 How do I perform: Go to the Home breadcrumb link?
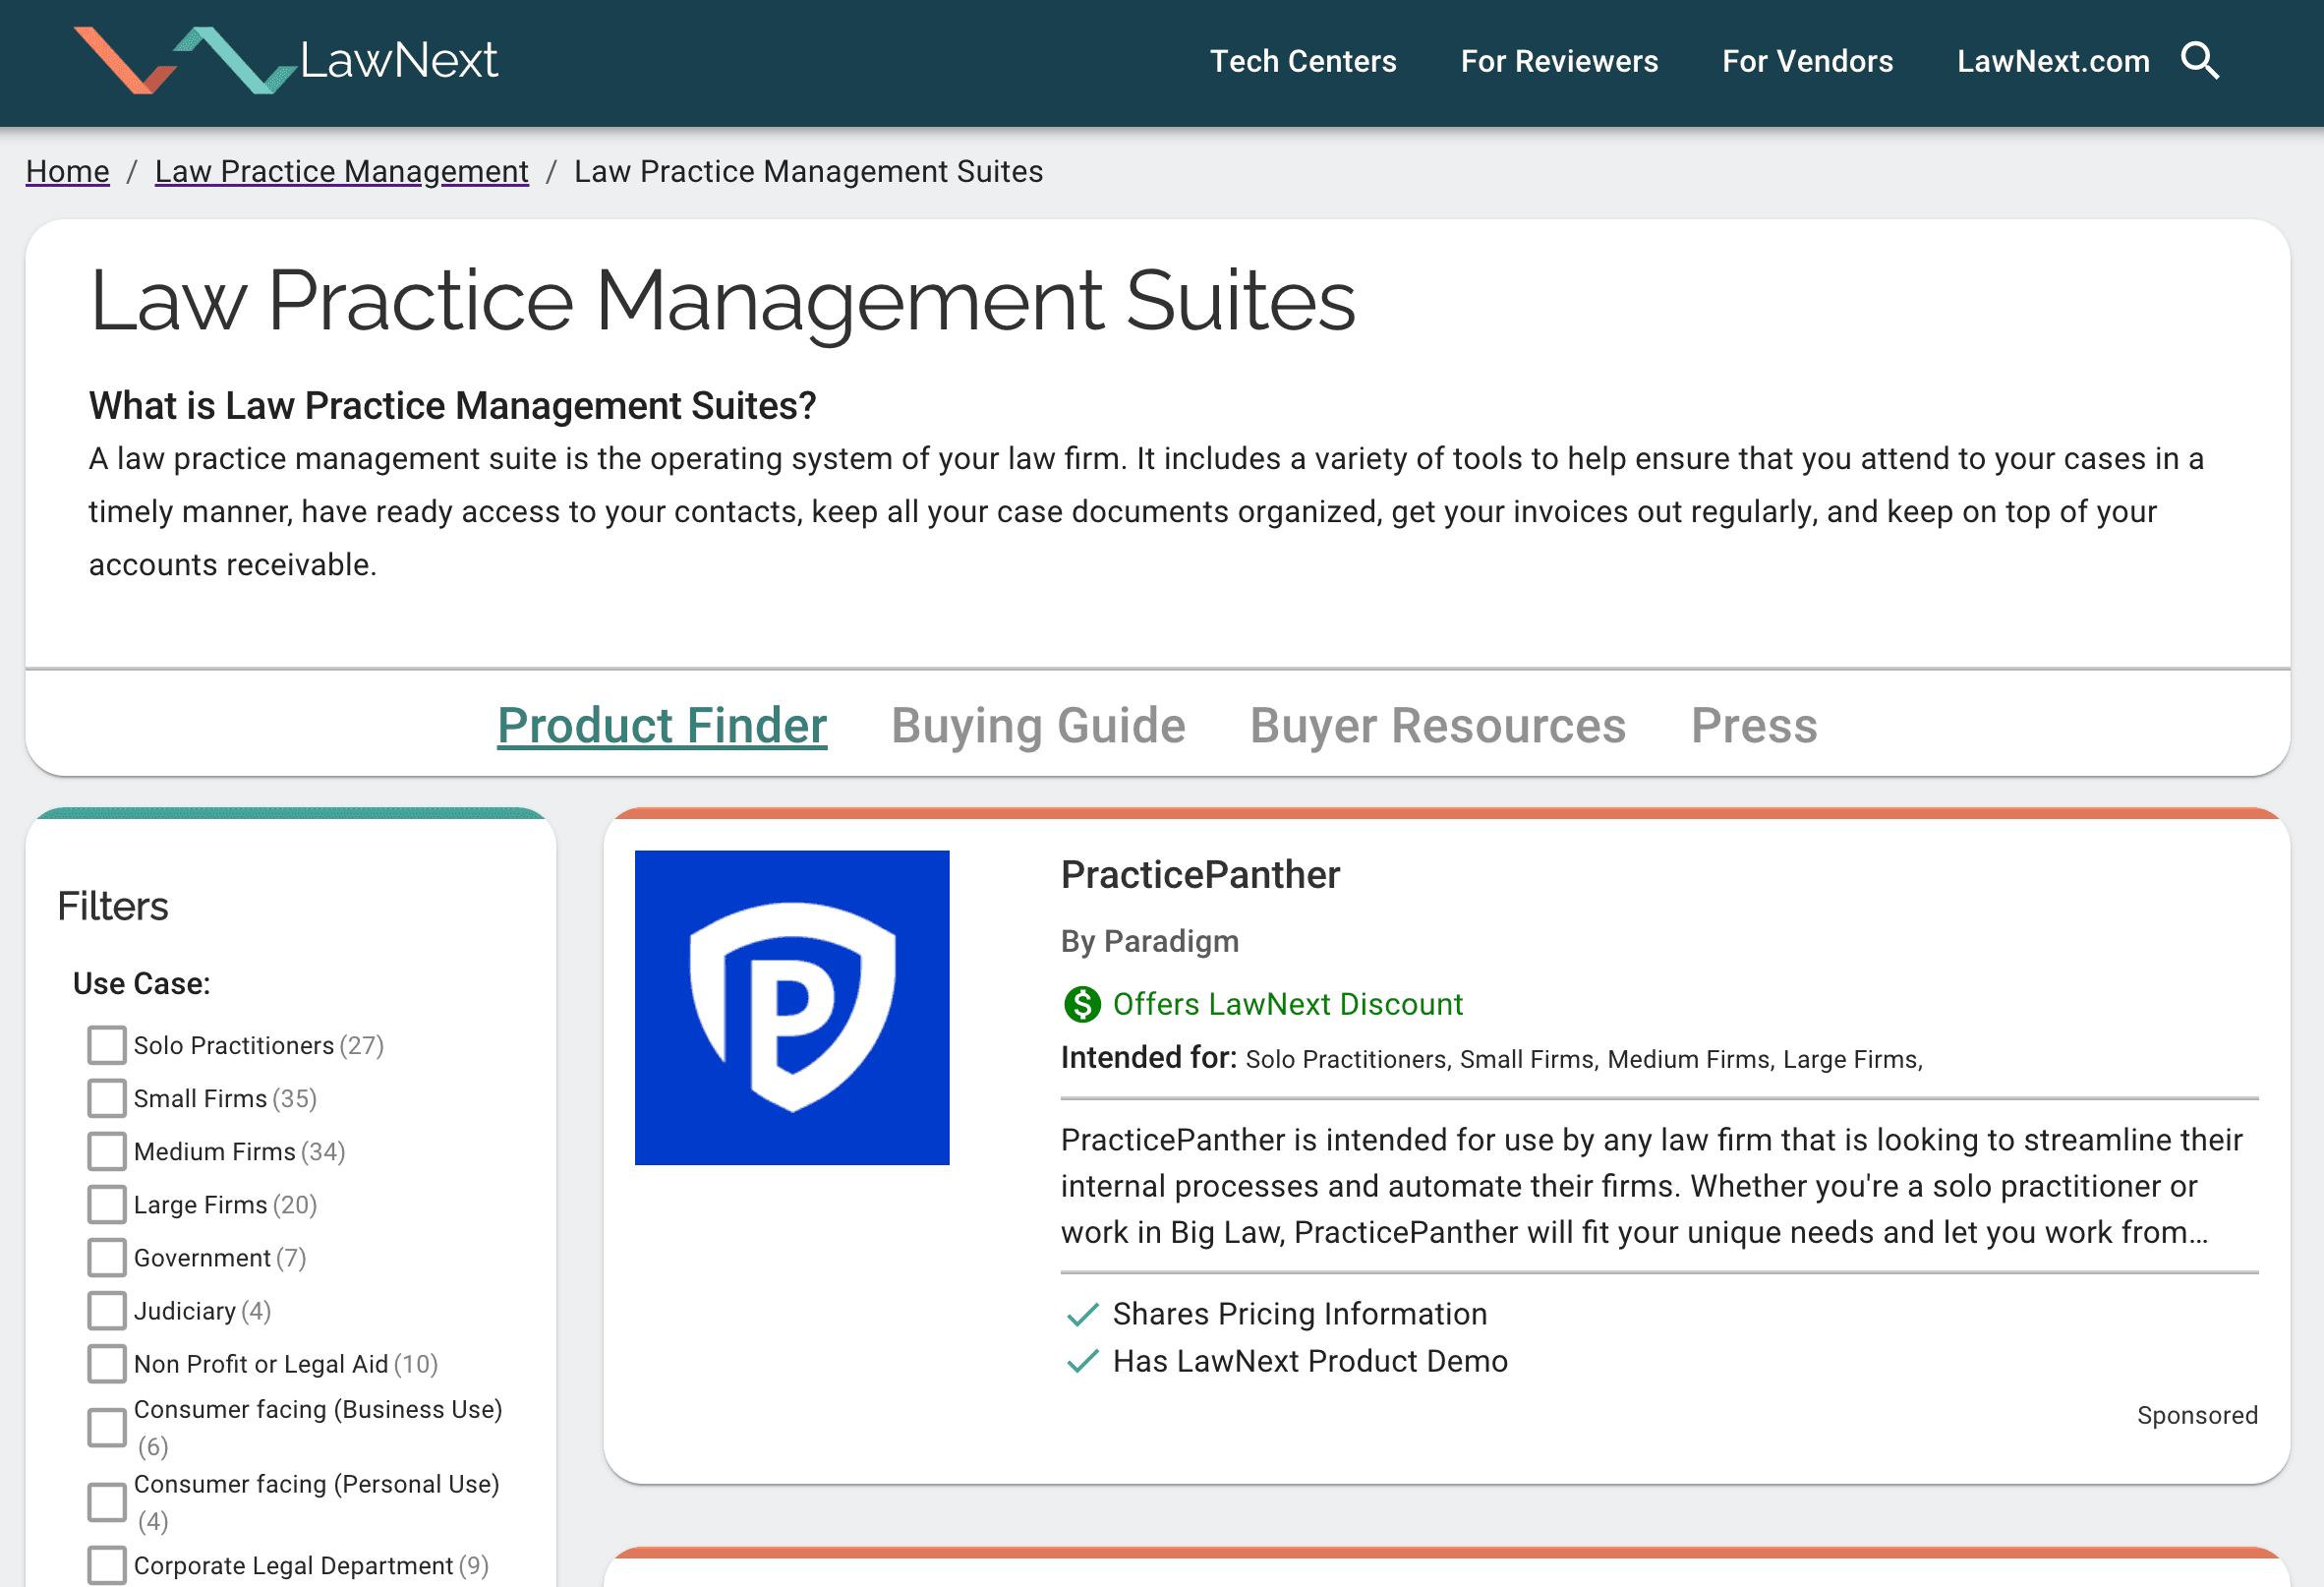click(67, 171)
